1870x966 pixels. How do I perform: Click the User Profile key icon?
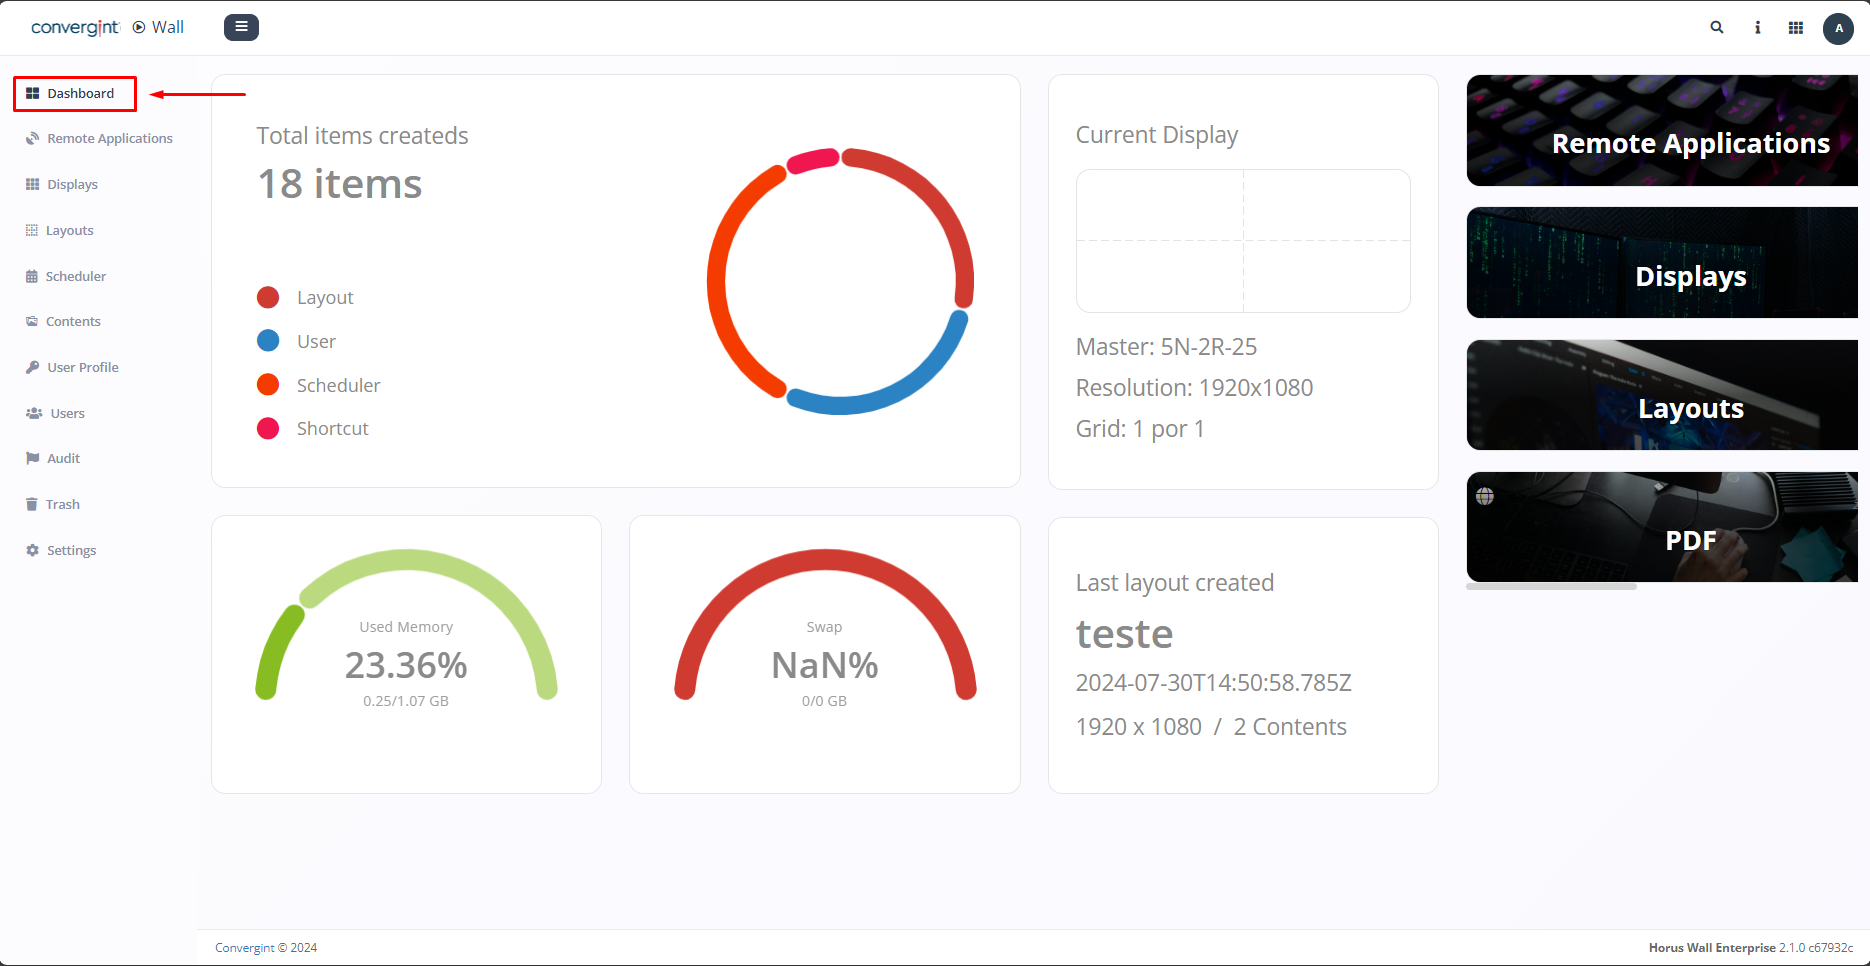(33, 368)
